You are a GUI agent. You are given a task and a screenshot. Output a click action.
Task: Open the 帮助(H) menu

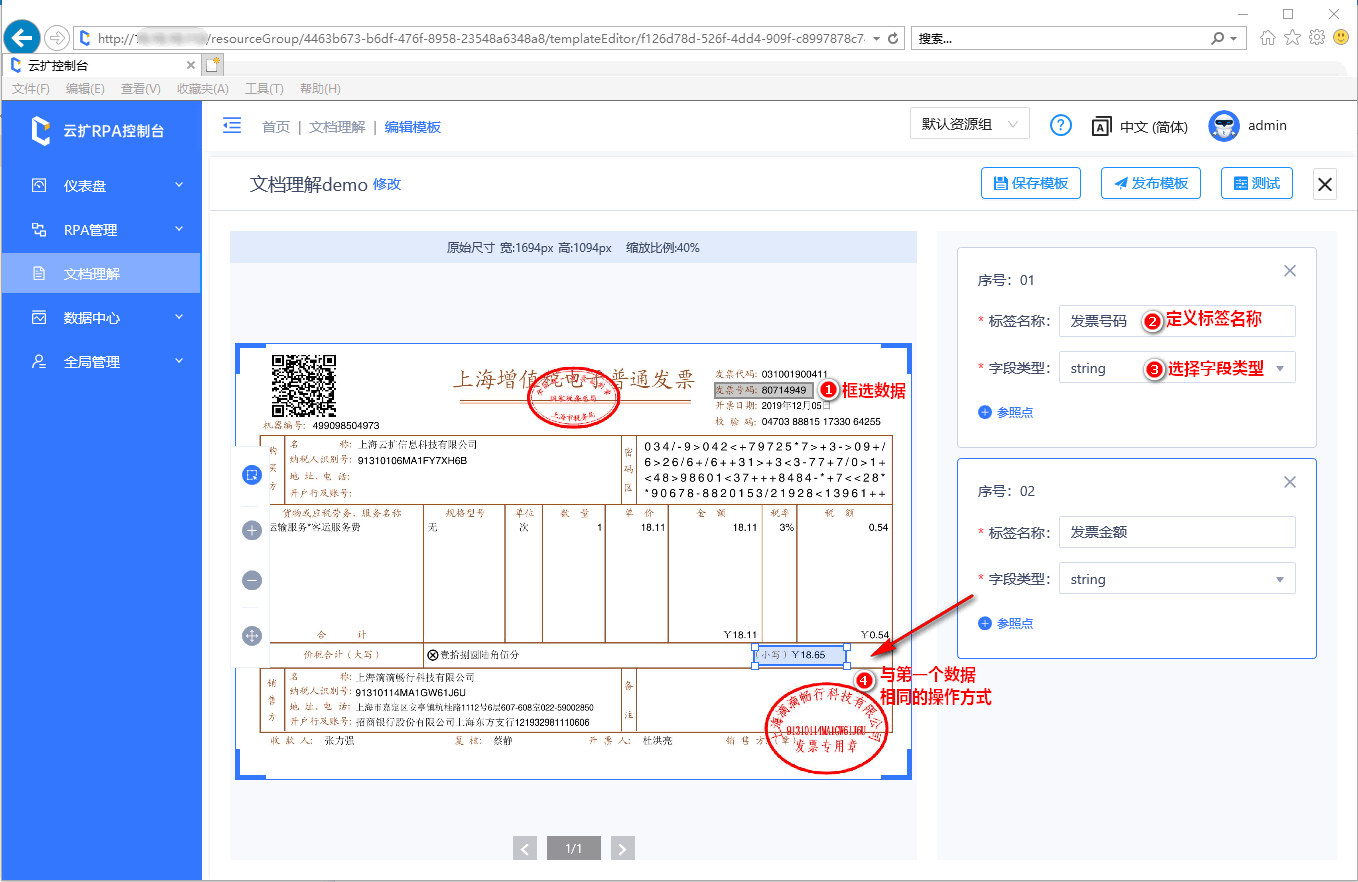click(x=320, y=89)
